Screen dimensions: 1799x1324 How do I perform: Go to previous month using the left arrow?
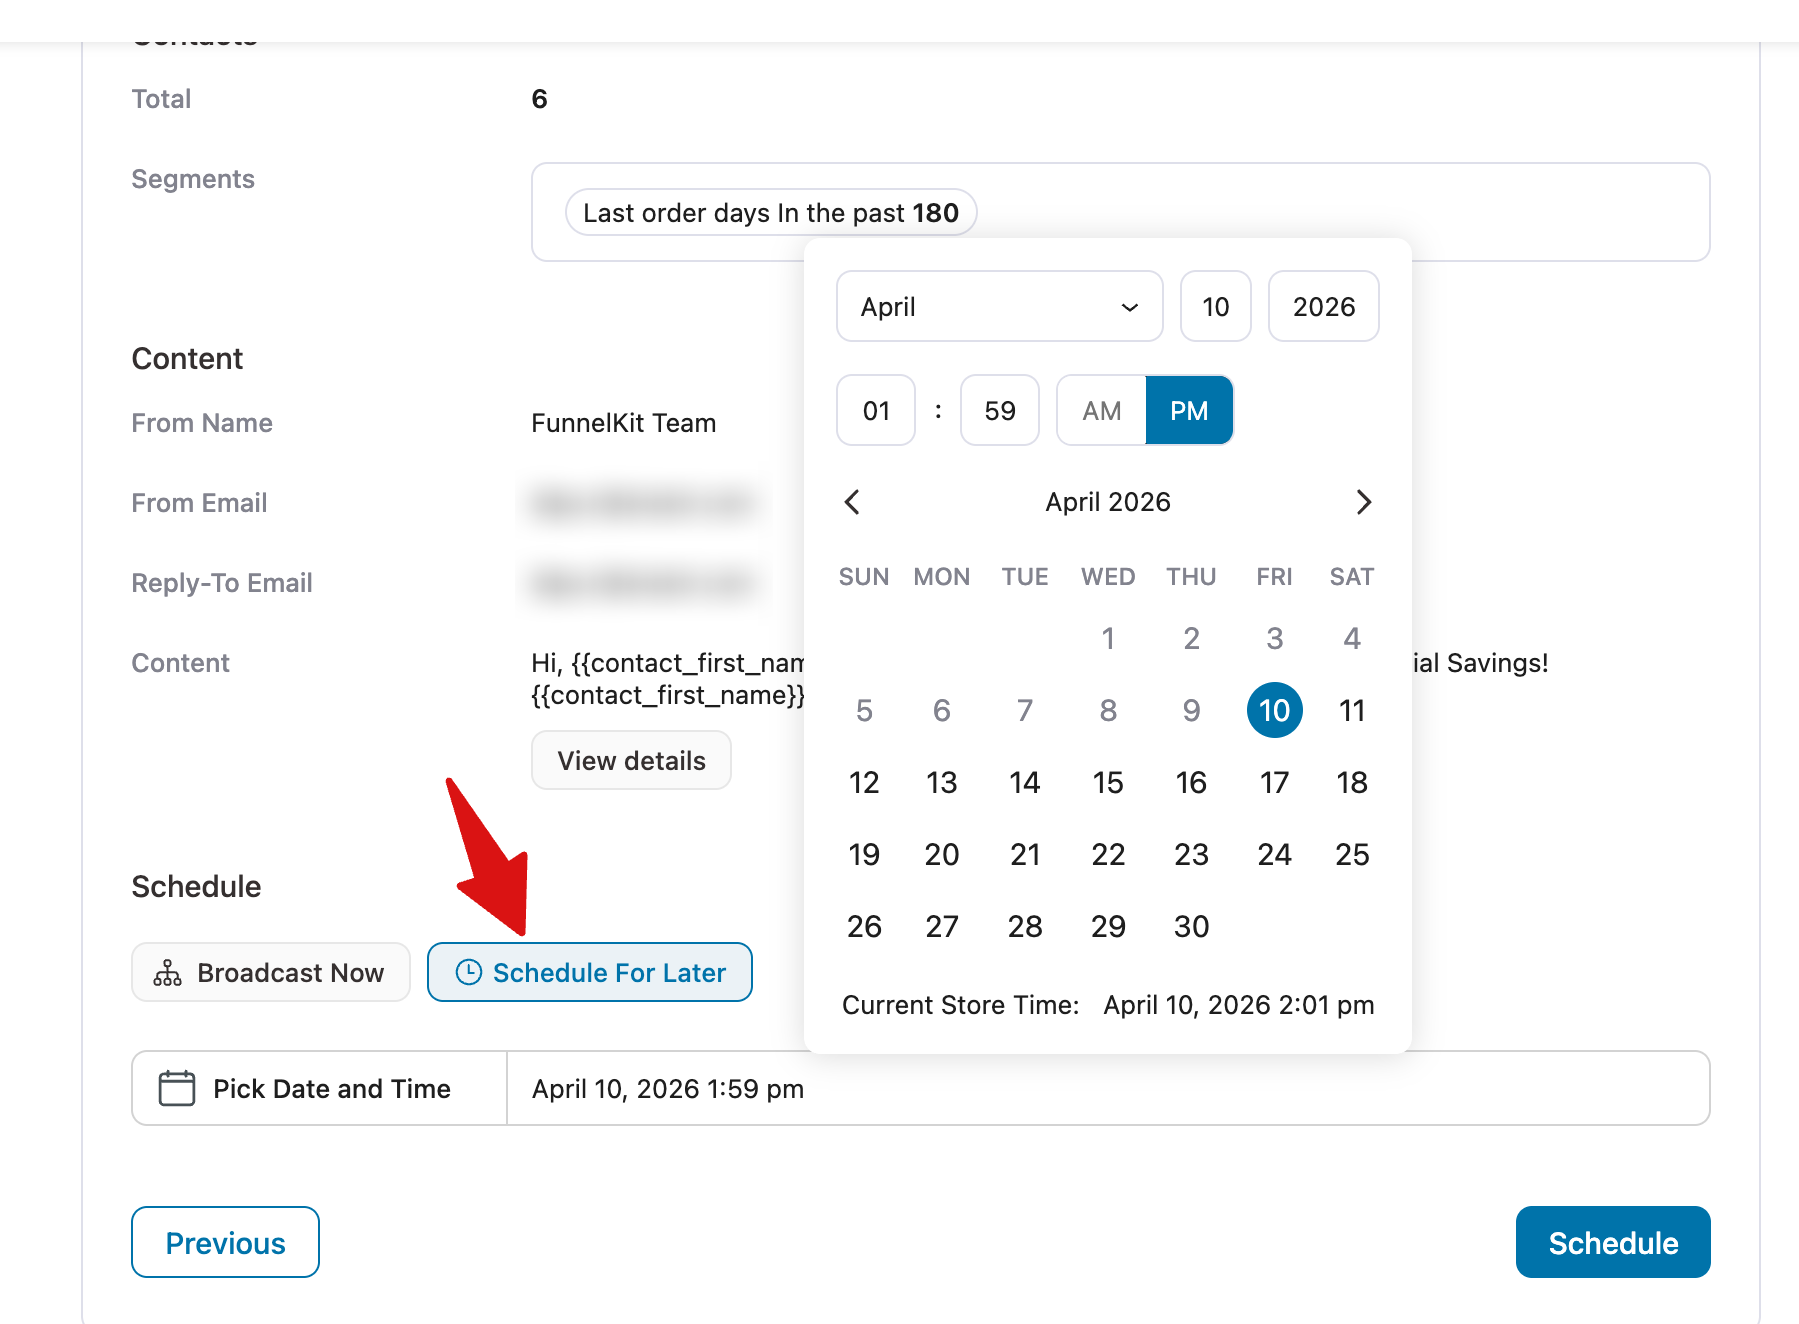(853, 502)
